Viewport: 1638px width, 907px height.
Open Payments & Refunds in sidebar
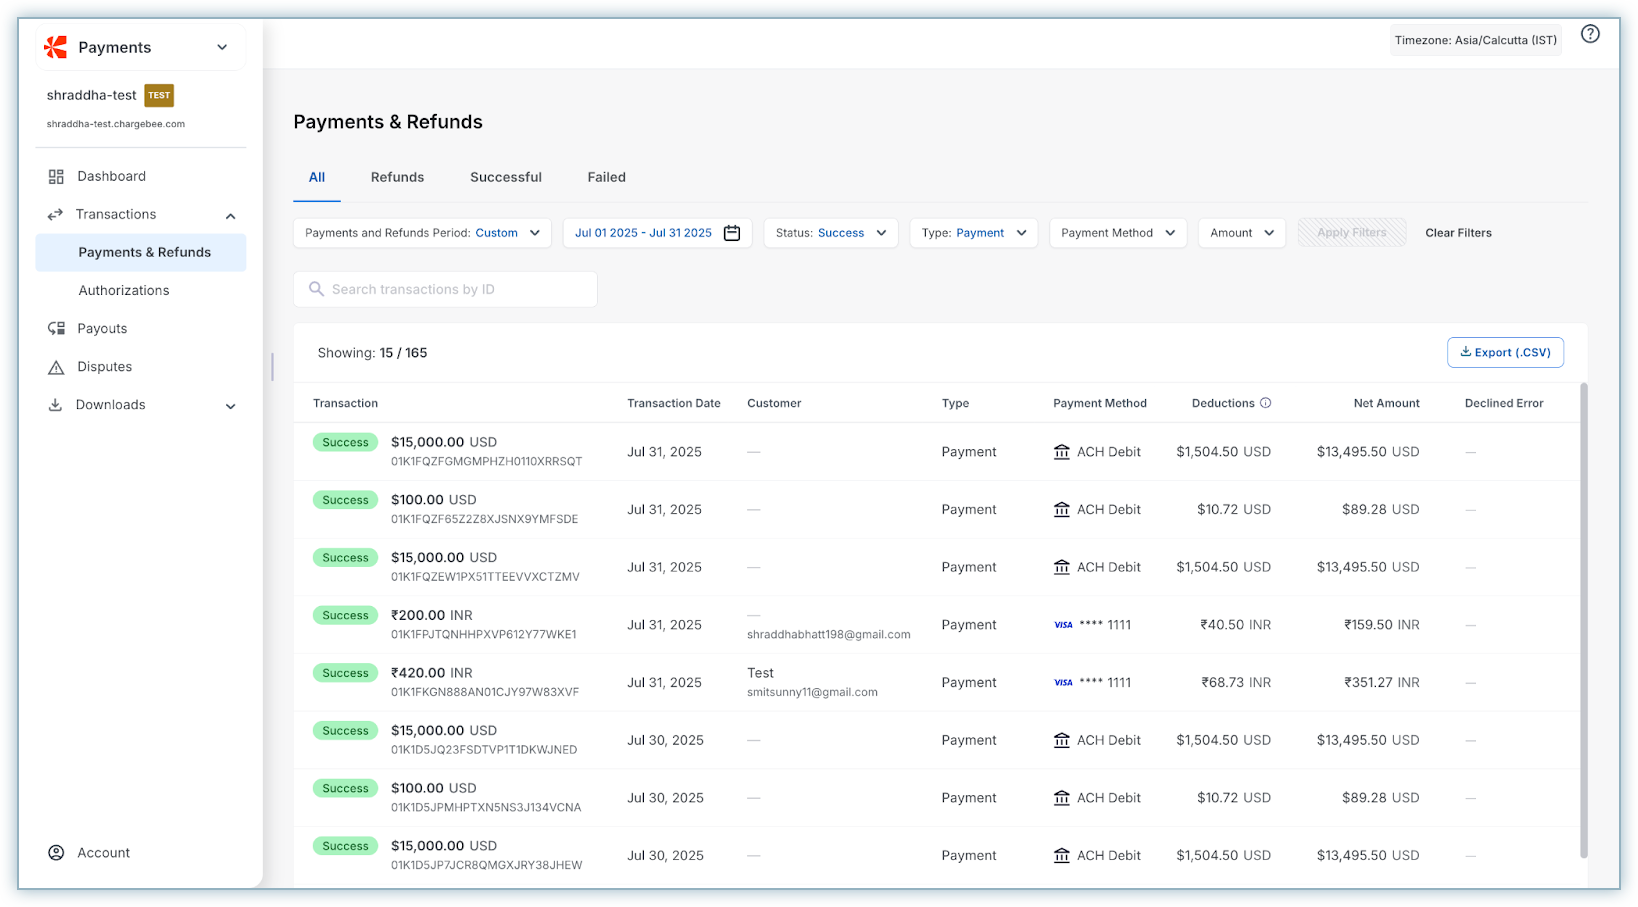(x=141, y=252)
